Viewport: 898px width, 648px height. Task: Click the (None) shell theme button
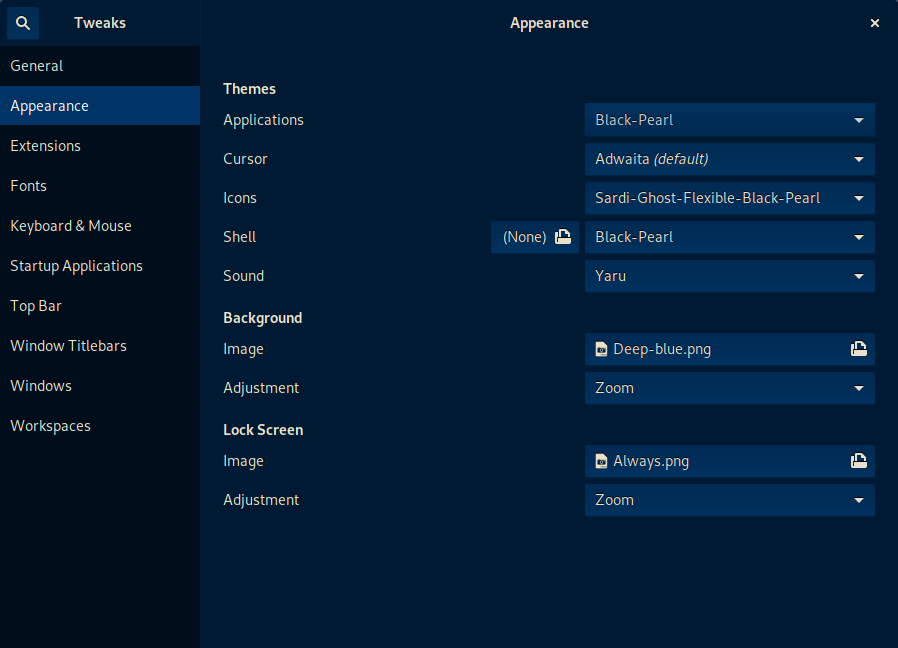pyautogui.click(x=535, y=237)
